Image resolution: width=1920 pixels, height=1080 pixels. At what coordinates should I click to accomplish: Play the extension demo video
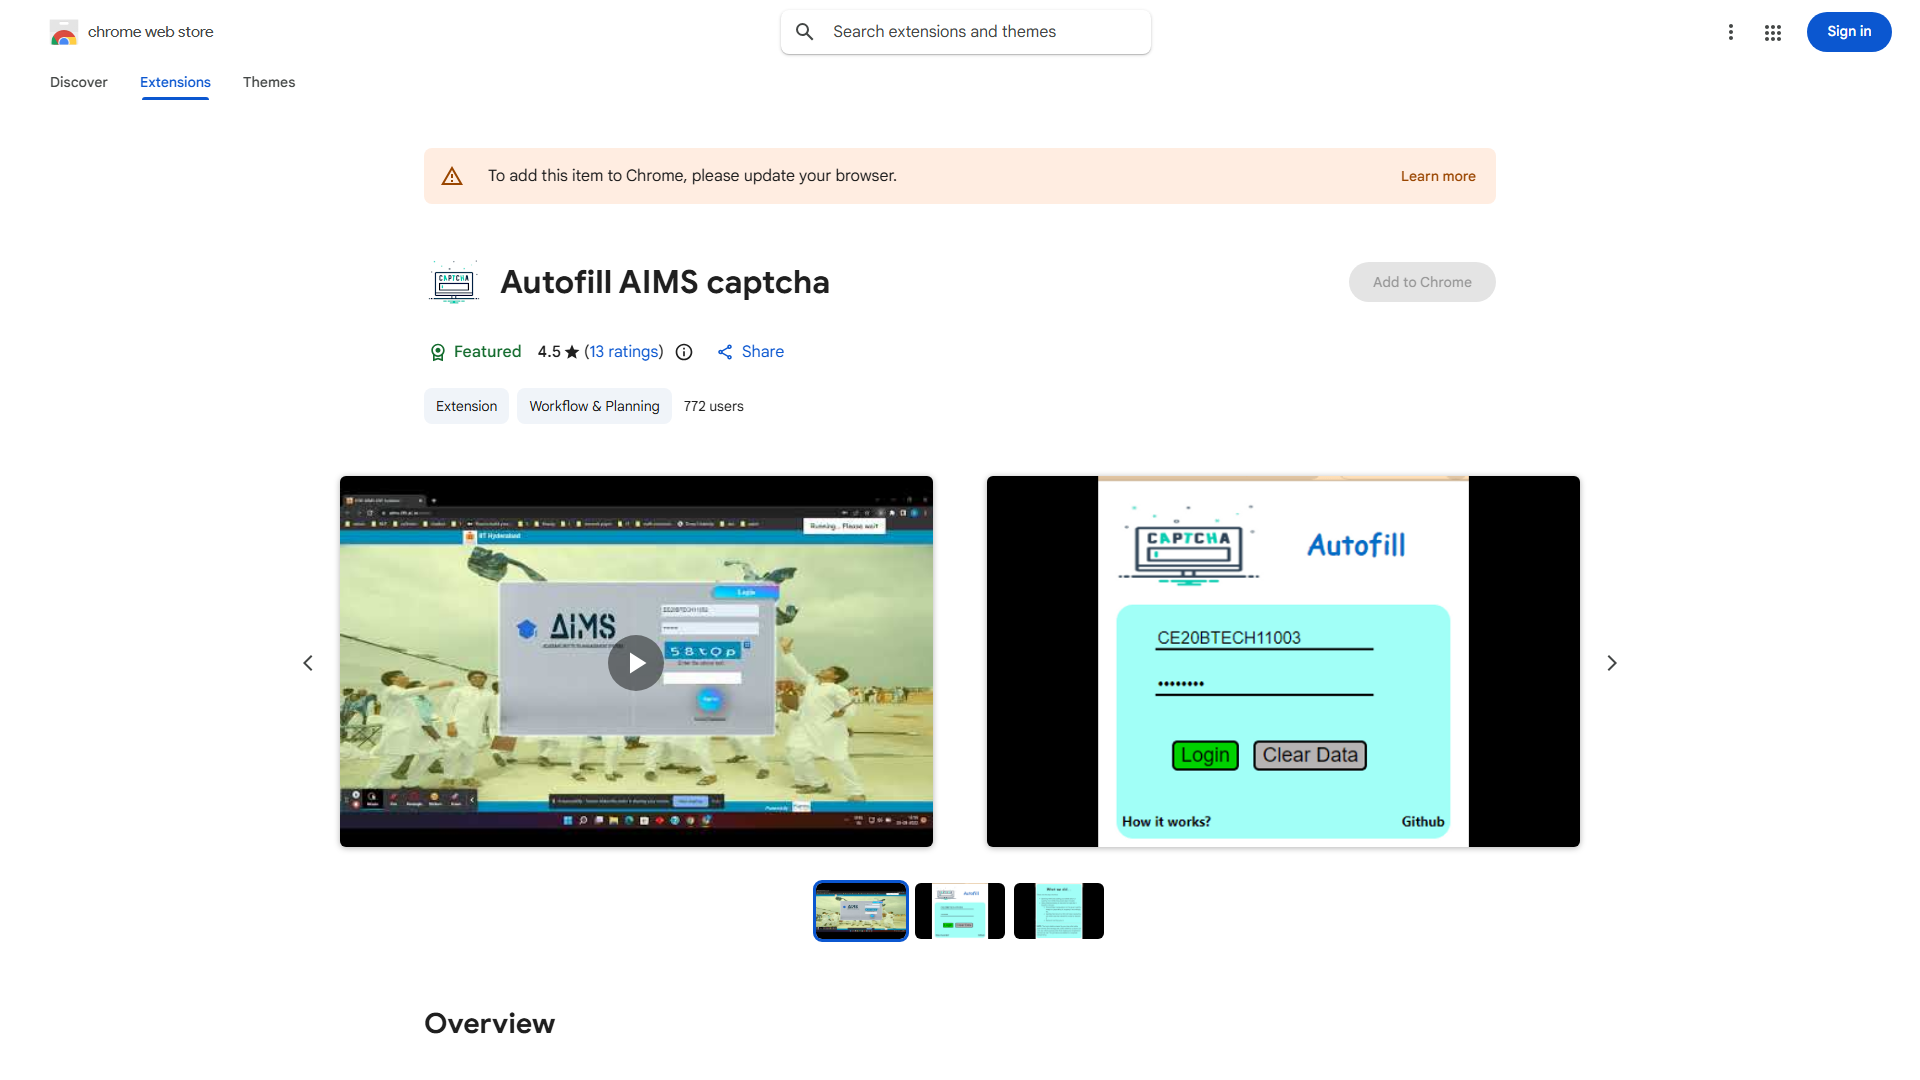635,662
